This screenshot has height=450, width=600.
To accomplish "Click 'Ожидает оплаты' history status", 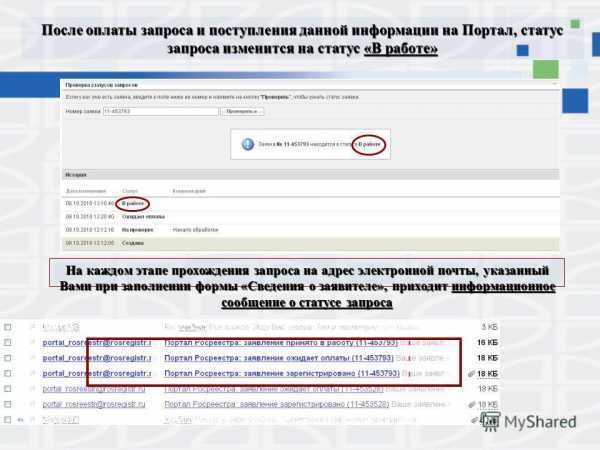I will tap(143, 217).
